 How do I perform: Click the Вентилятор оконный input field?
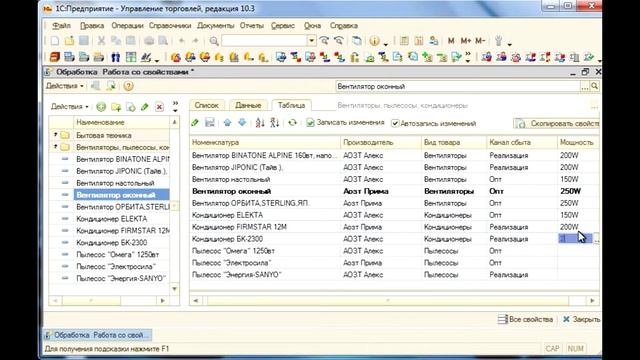(x=458, y=87)
